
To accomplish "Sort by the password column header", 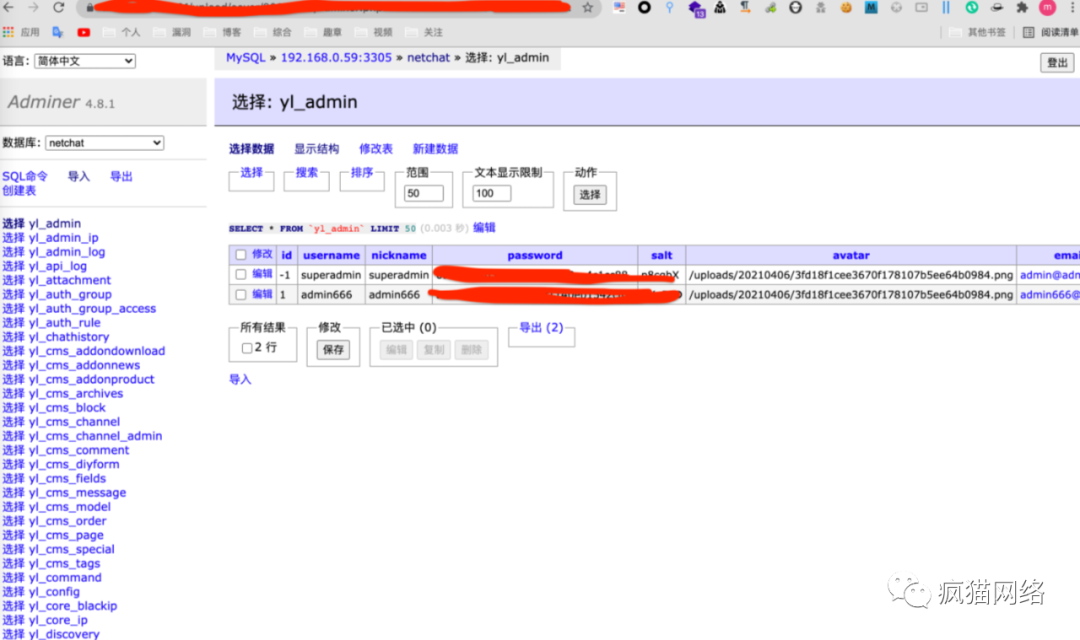I will coord(535,255).
